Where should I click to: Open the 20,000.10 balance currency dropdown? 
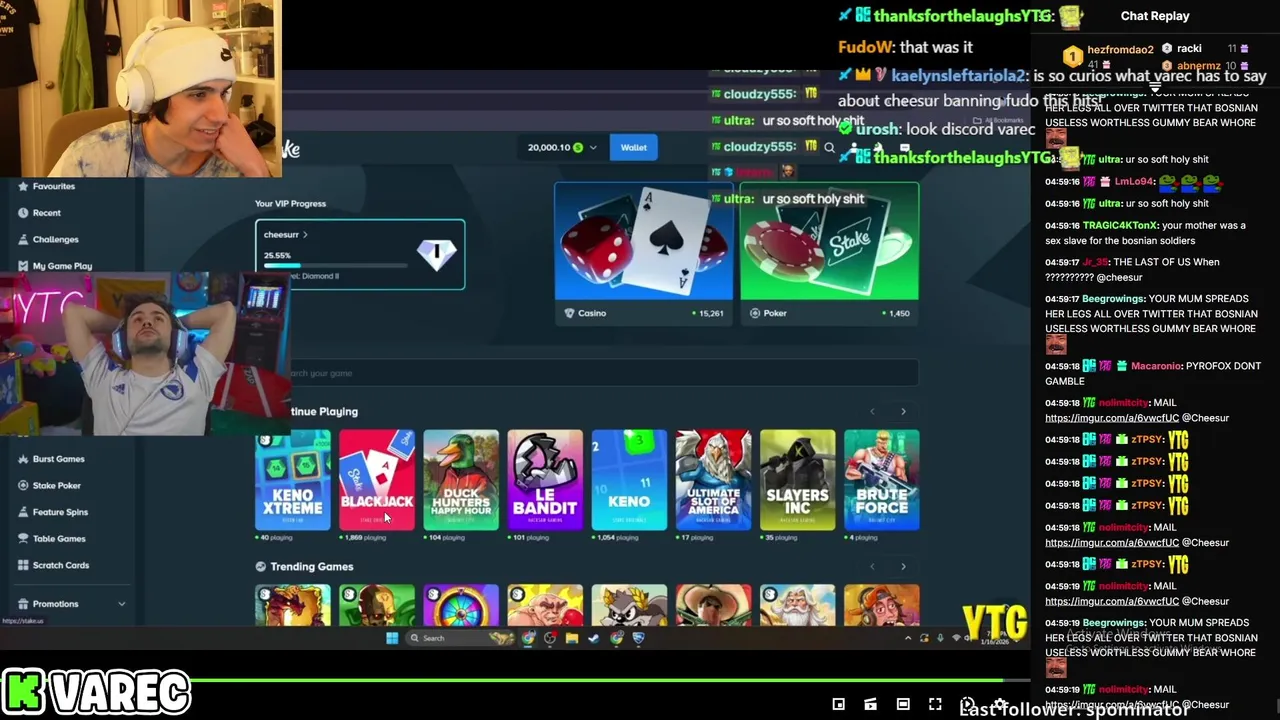(x=562, y=147)
